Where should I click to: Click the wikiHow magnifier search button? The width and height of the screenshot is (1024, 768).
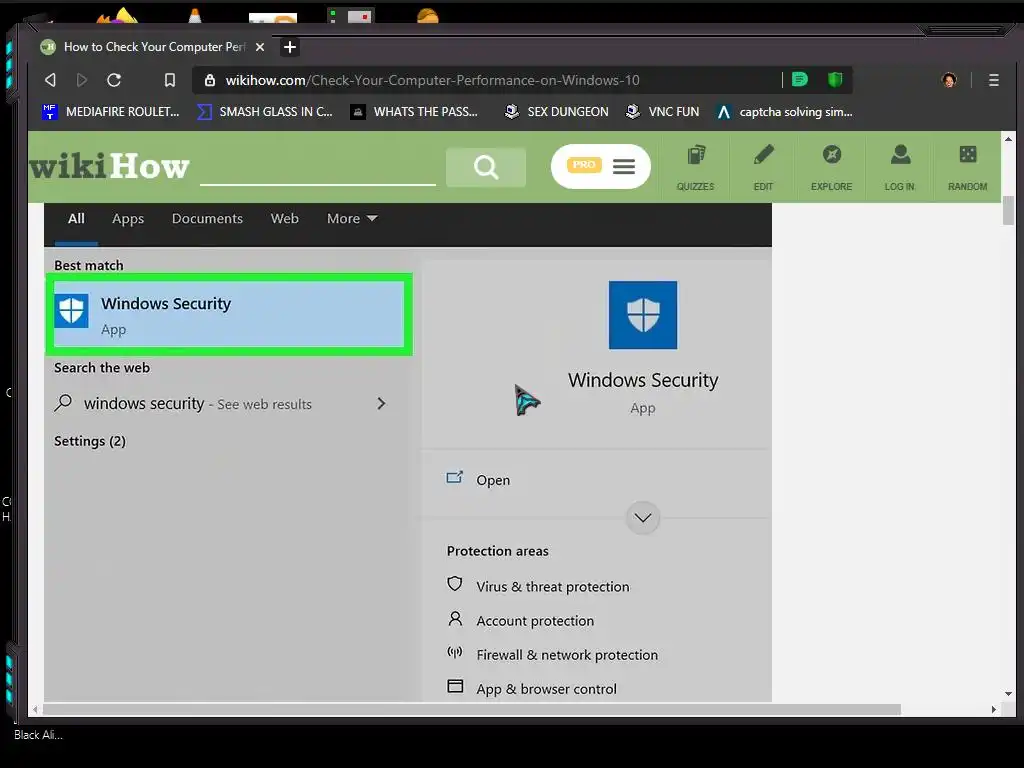[x=486, y=167]
